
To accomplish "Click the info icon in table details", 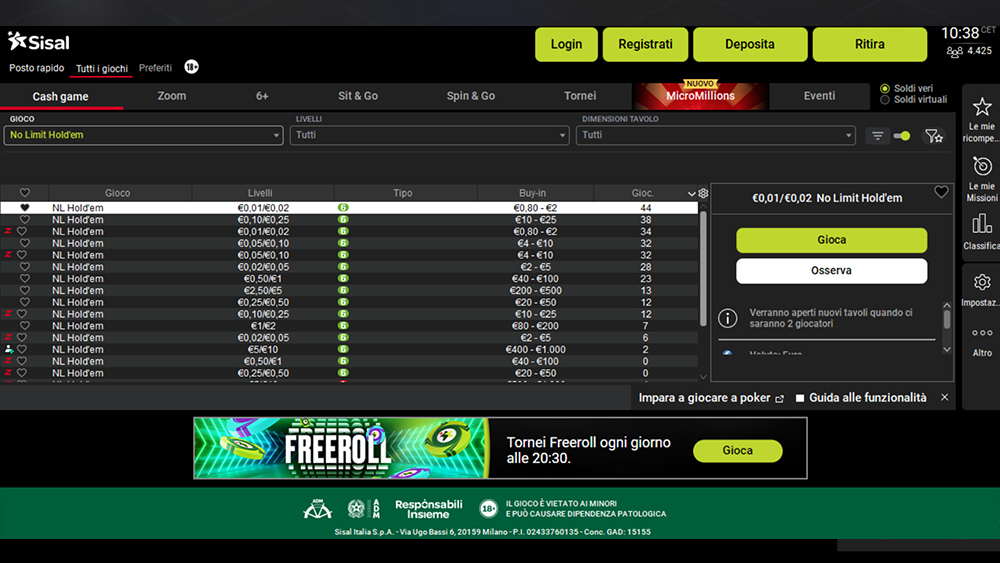I will [x=728, y=318].
